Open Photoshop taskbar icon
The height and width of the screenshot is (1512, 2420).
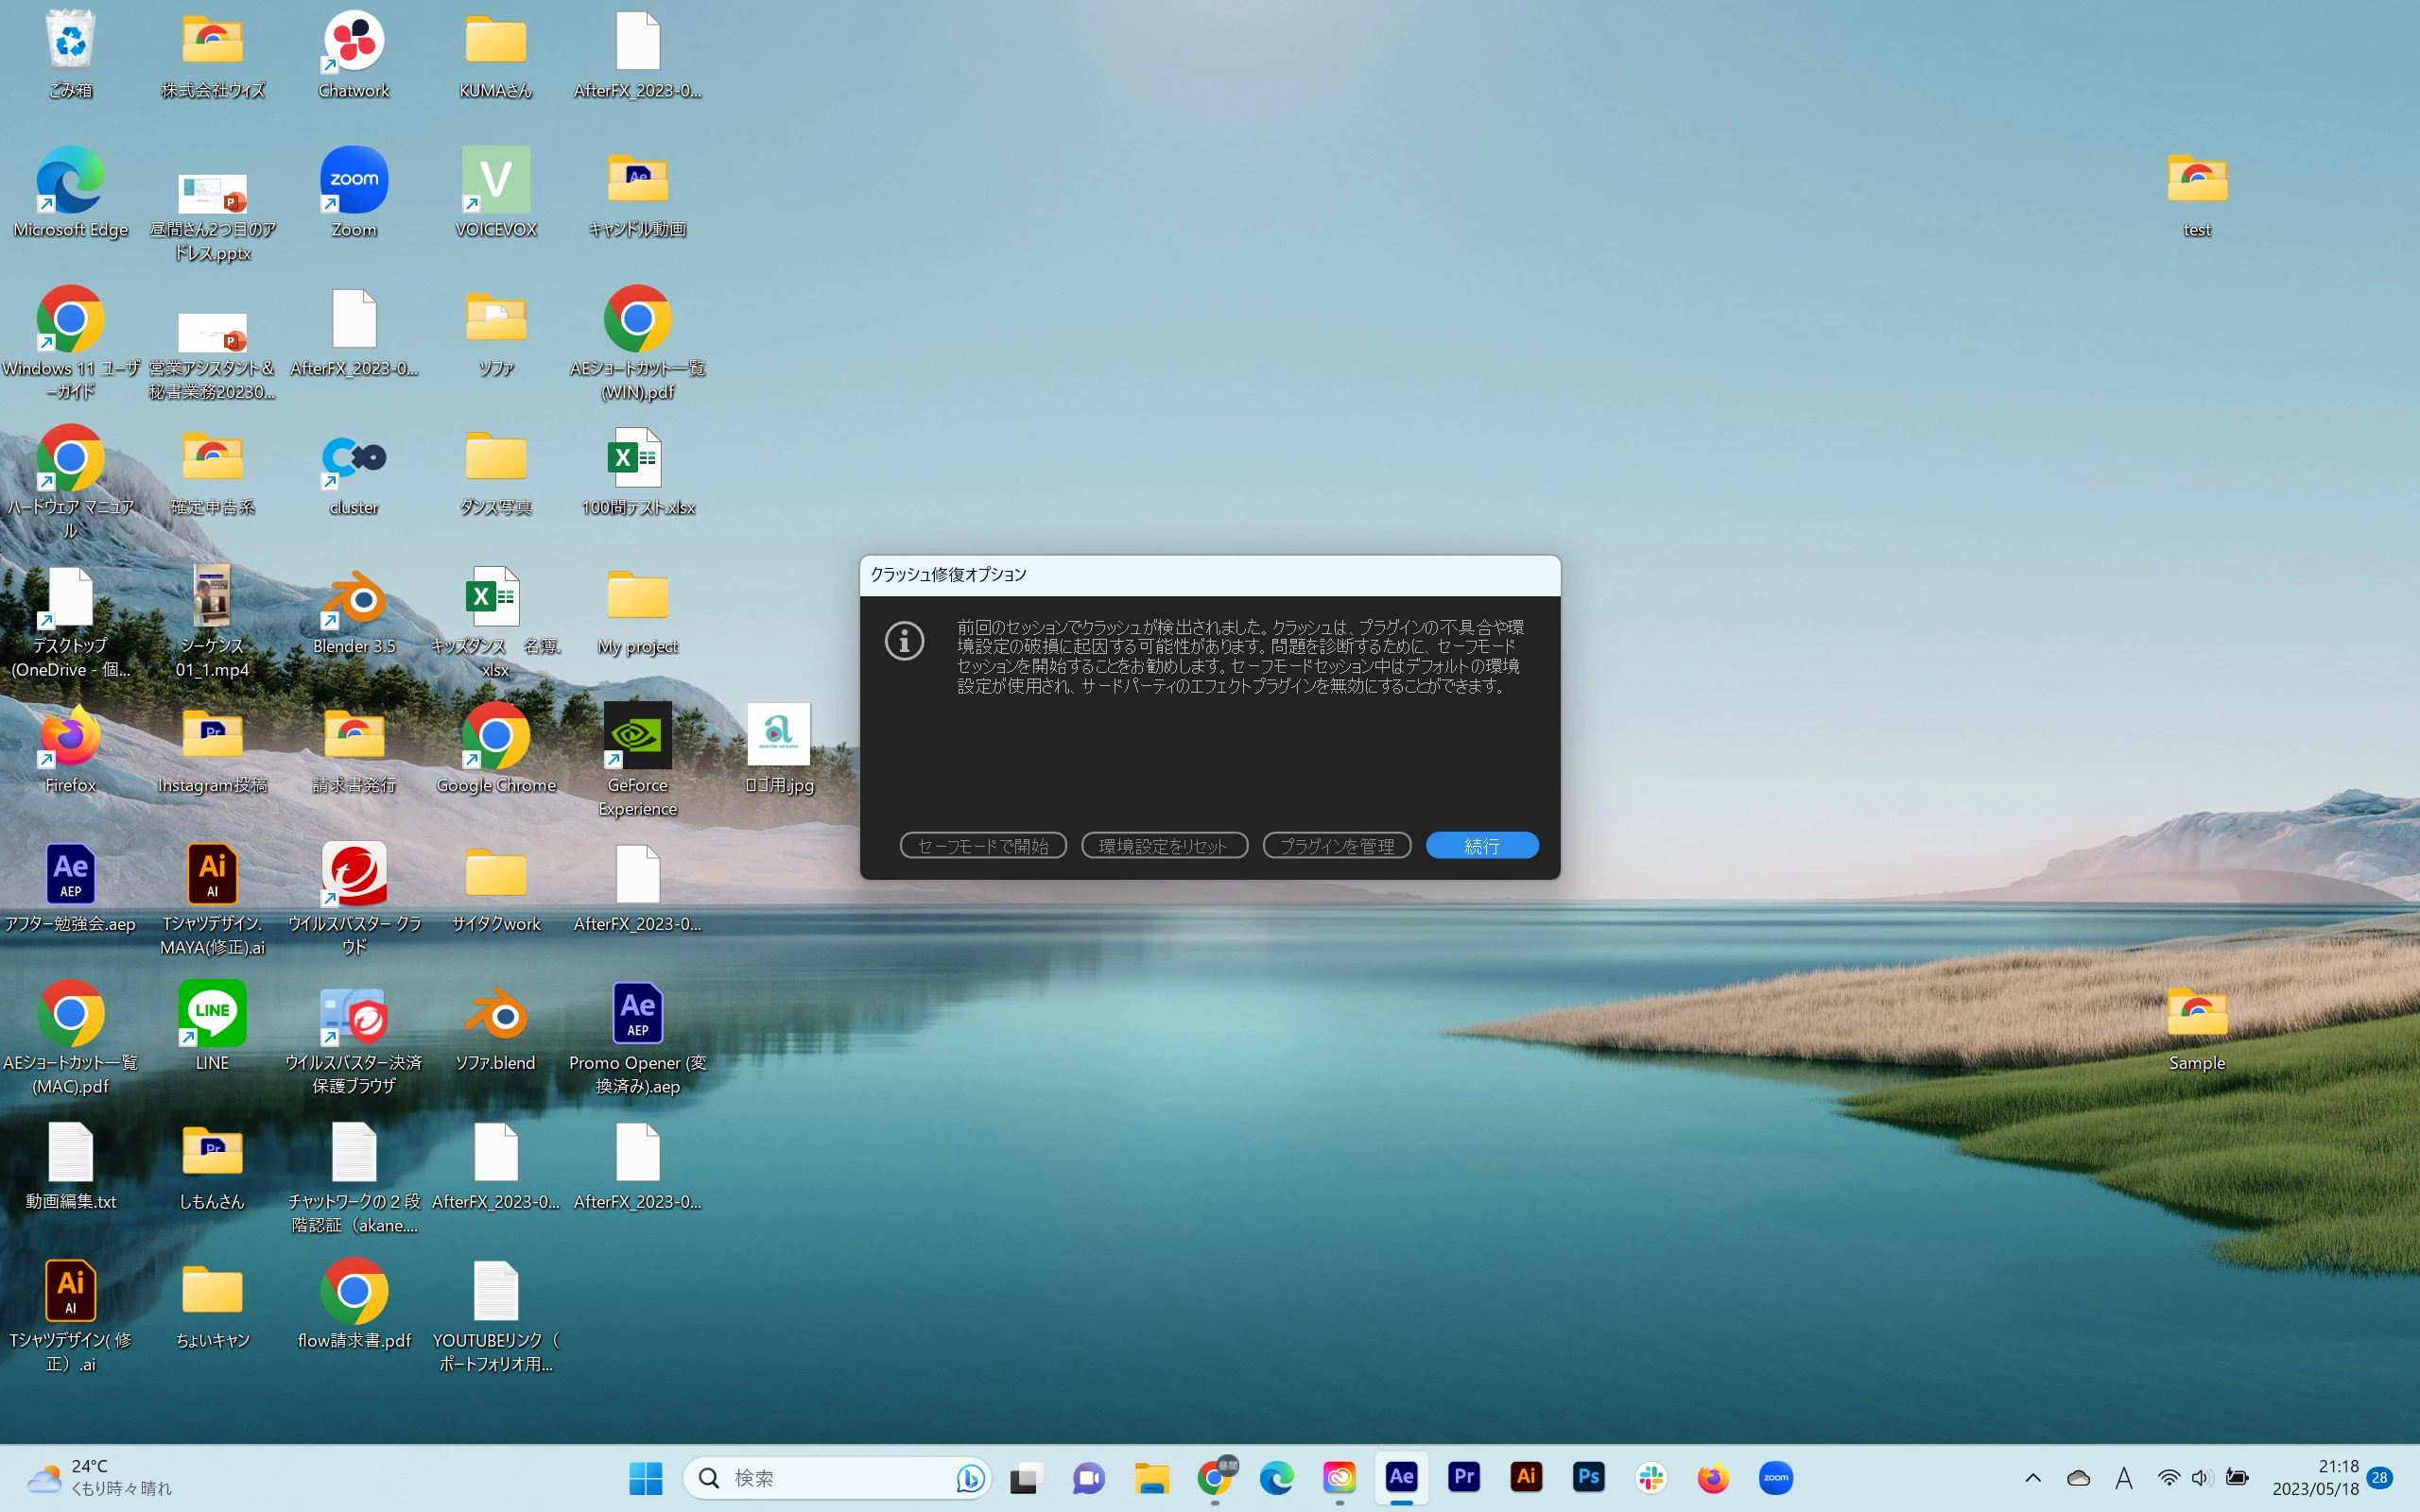click(x=1588, y=1477)
